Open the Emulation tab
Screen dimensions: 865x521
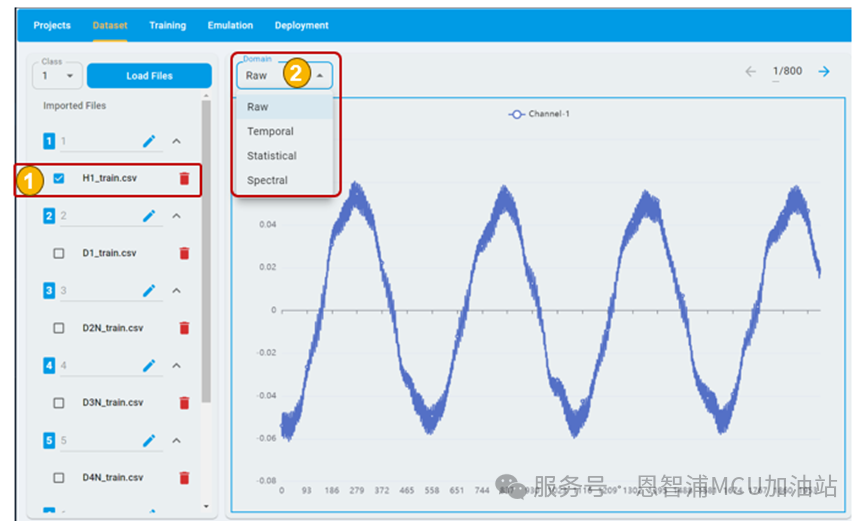coord(230,25)
